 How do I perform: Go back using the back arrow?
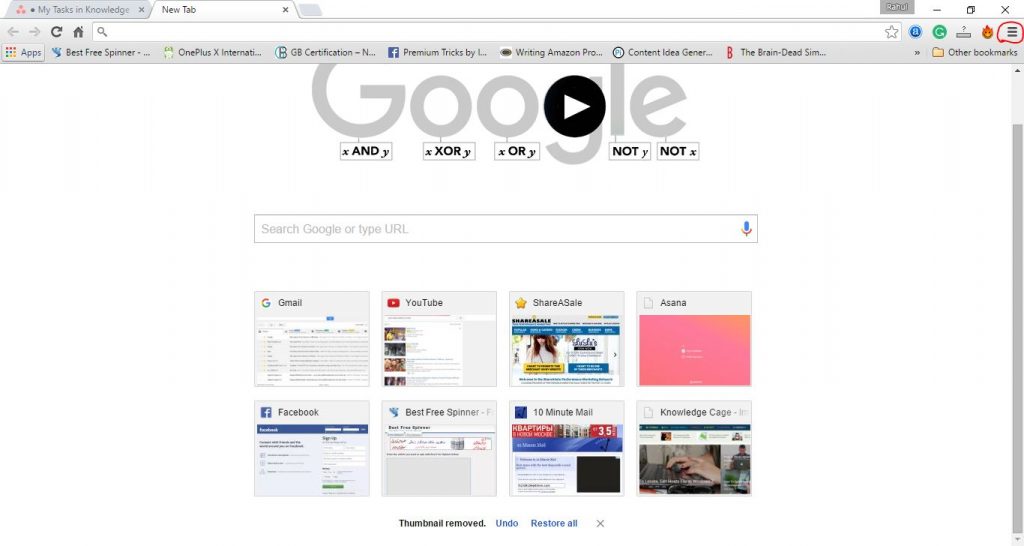coord(13,31)
